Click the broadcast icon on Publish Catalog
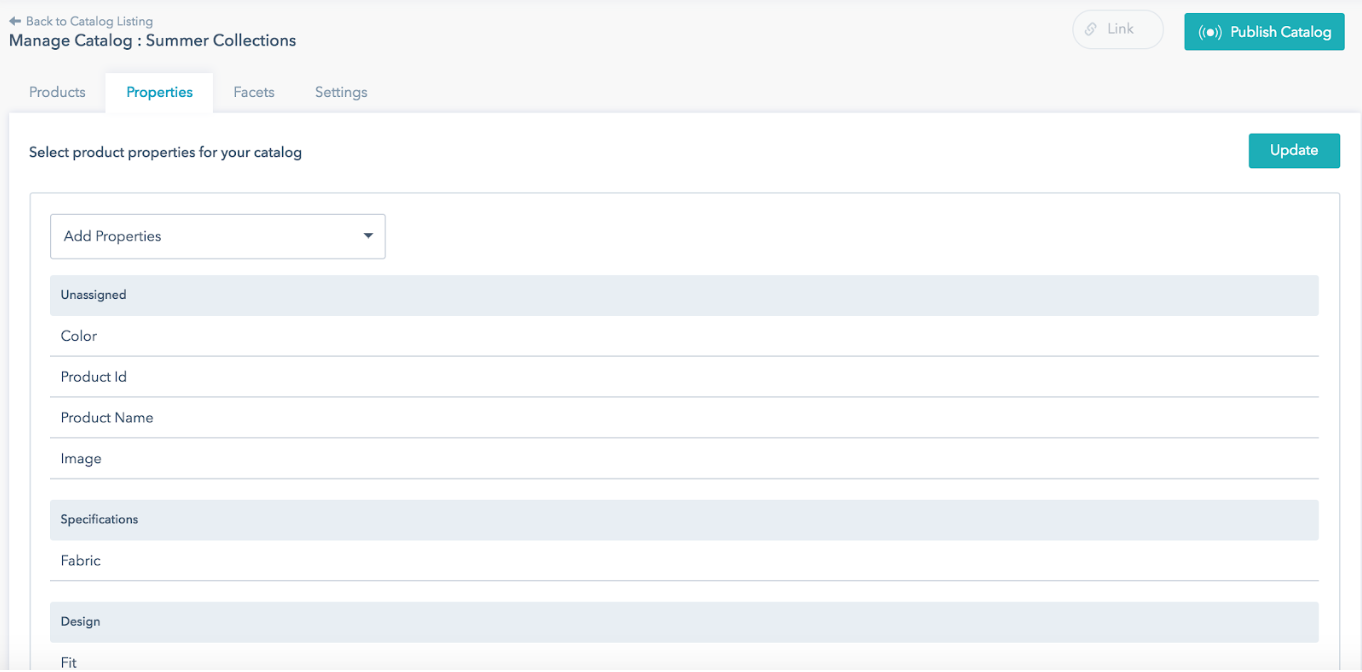This screenshot has width=1362, height=672. click(1210, 32)
